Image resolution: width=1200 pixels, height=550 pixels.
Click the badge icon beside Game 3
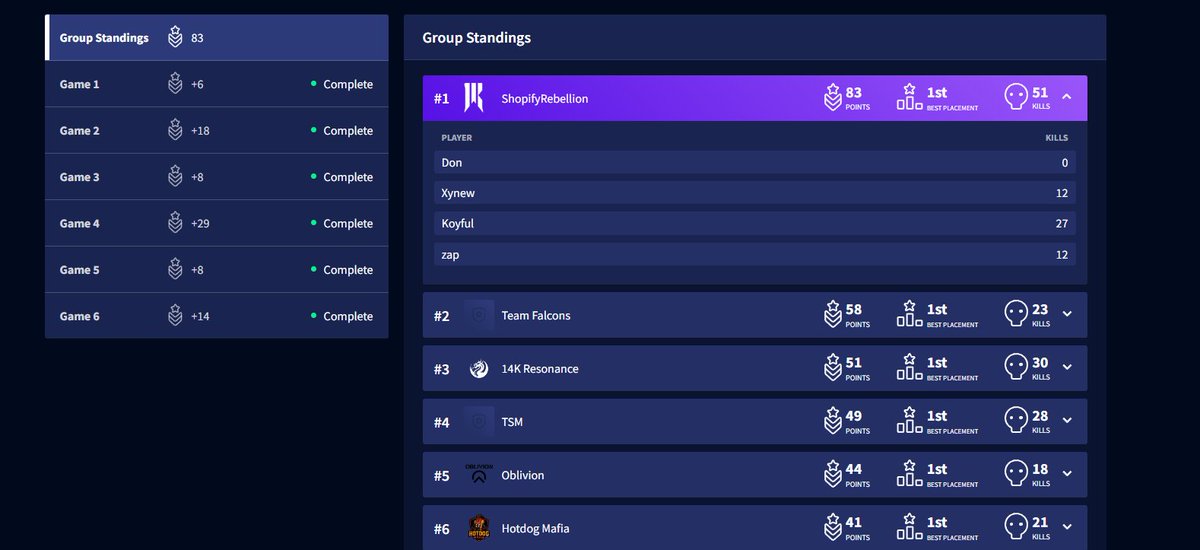pos(175,177)
